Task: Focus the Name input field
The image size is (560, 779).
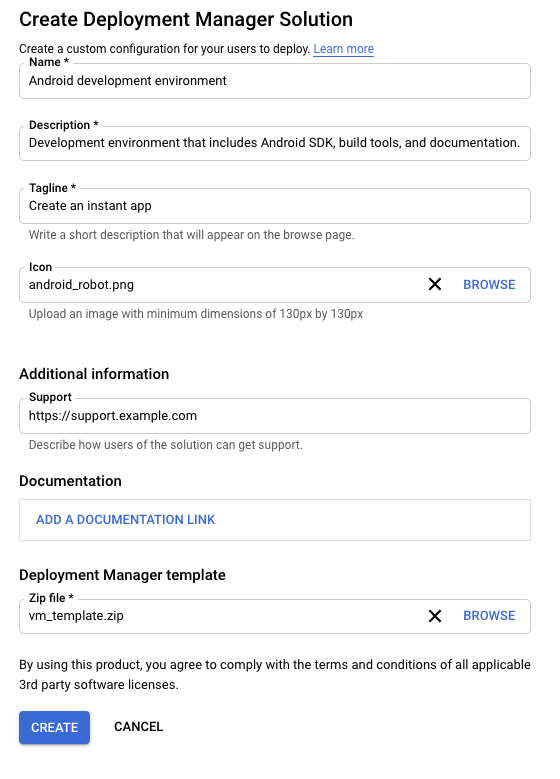Action: pyautogui.click(x=275, y=81)
